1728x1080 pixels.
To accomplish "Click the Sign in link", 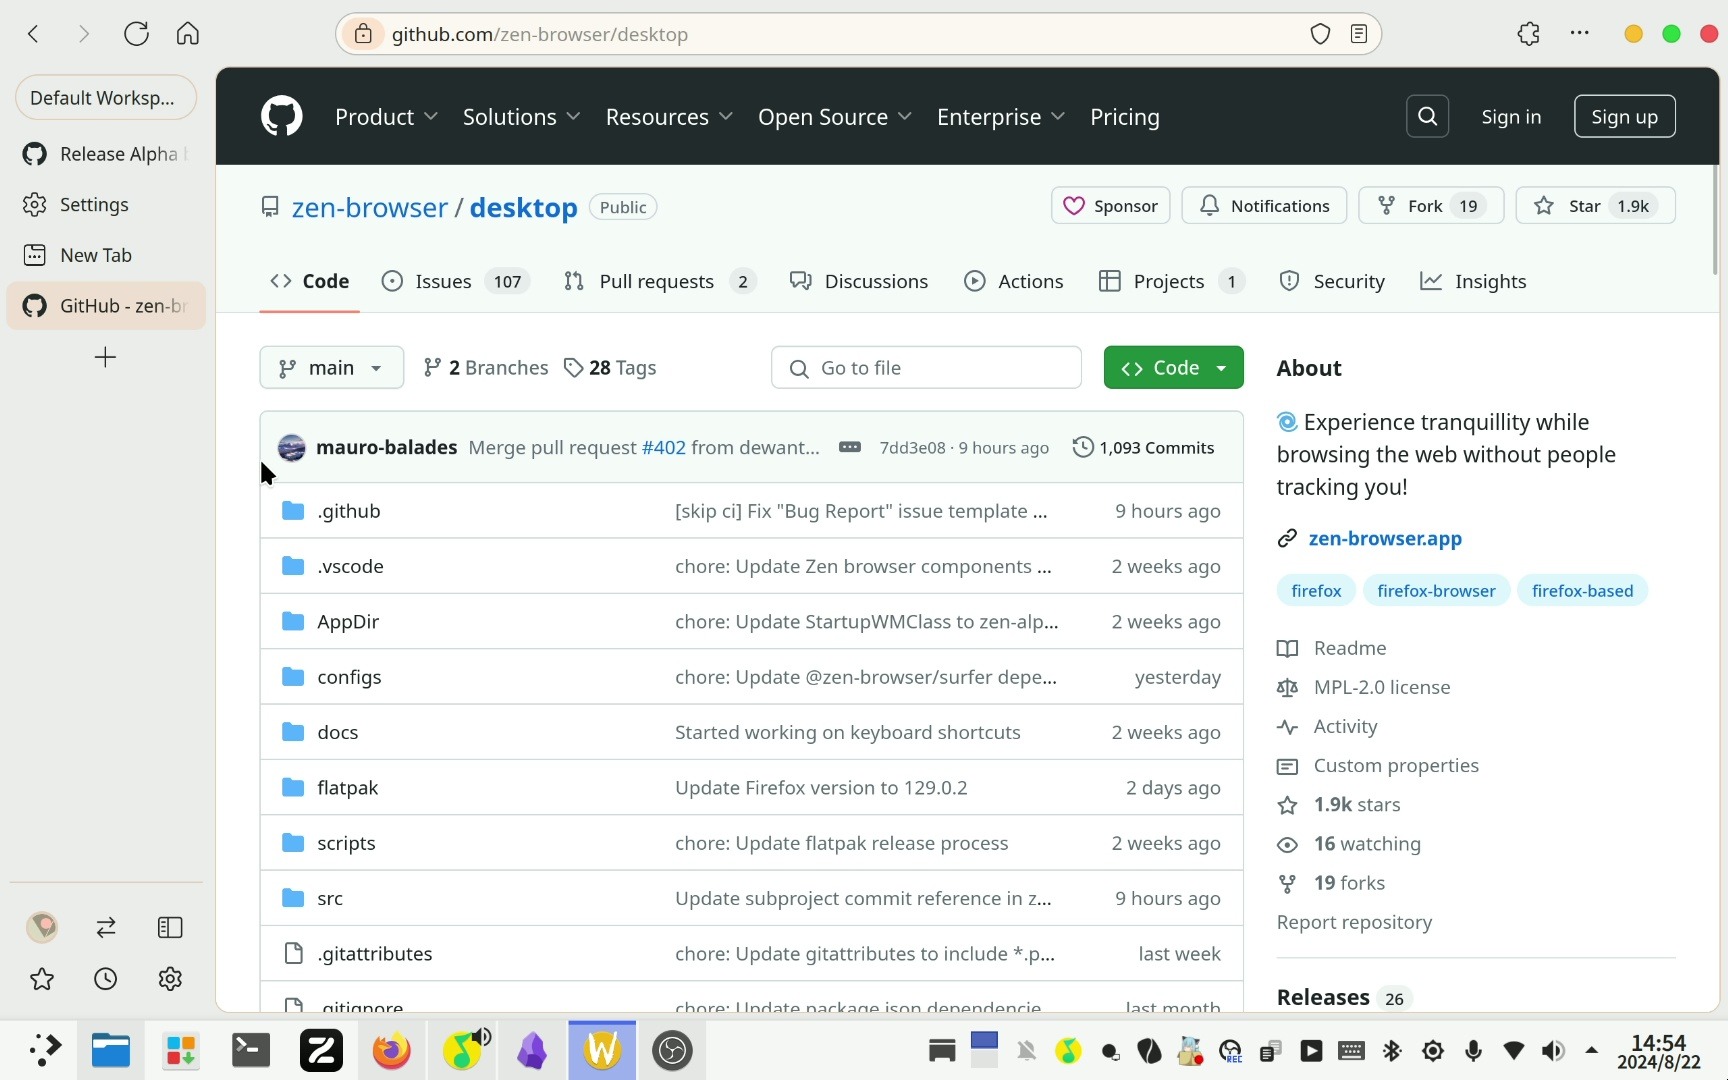I will coord(1511,117).
